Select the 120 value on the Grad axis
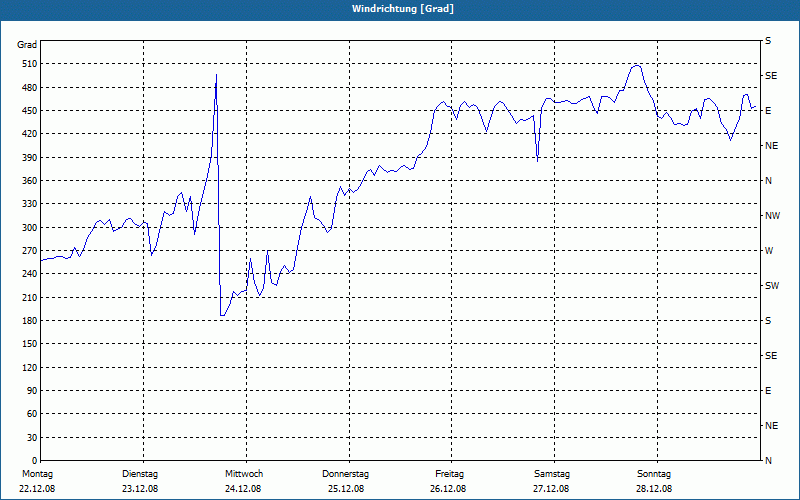Viewport: 800px width, 500px height. pyautogui.click(x=30, y=367)
